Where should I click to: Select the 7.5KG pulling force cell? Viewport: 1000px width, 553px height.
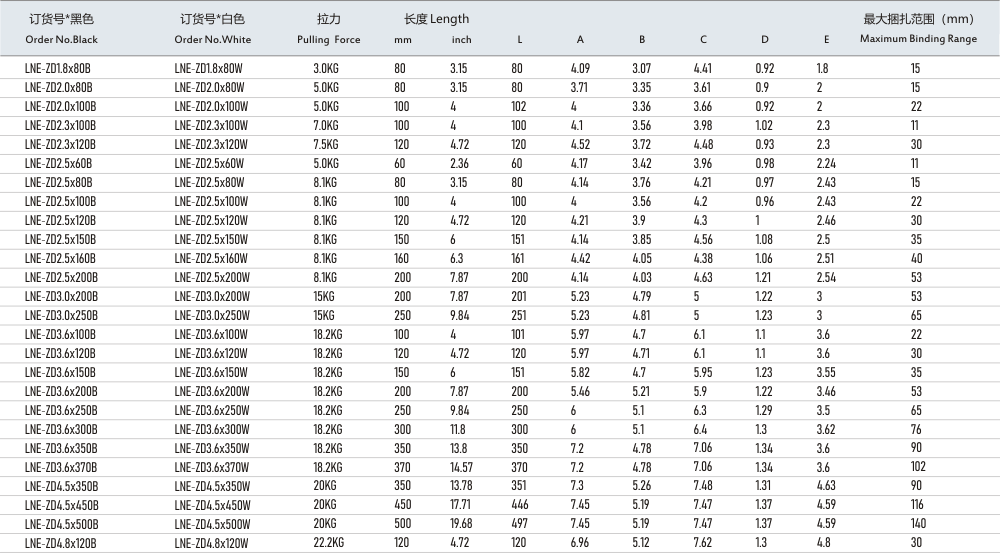coord(326,145)
